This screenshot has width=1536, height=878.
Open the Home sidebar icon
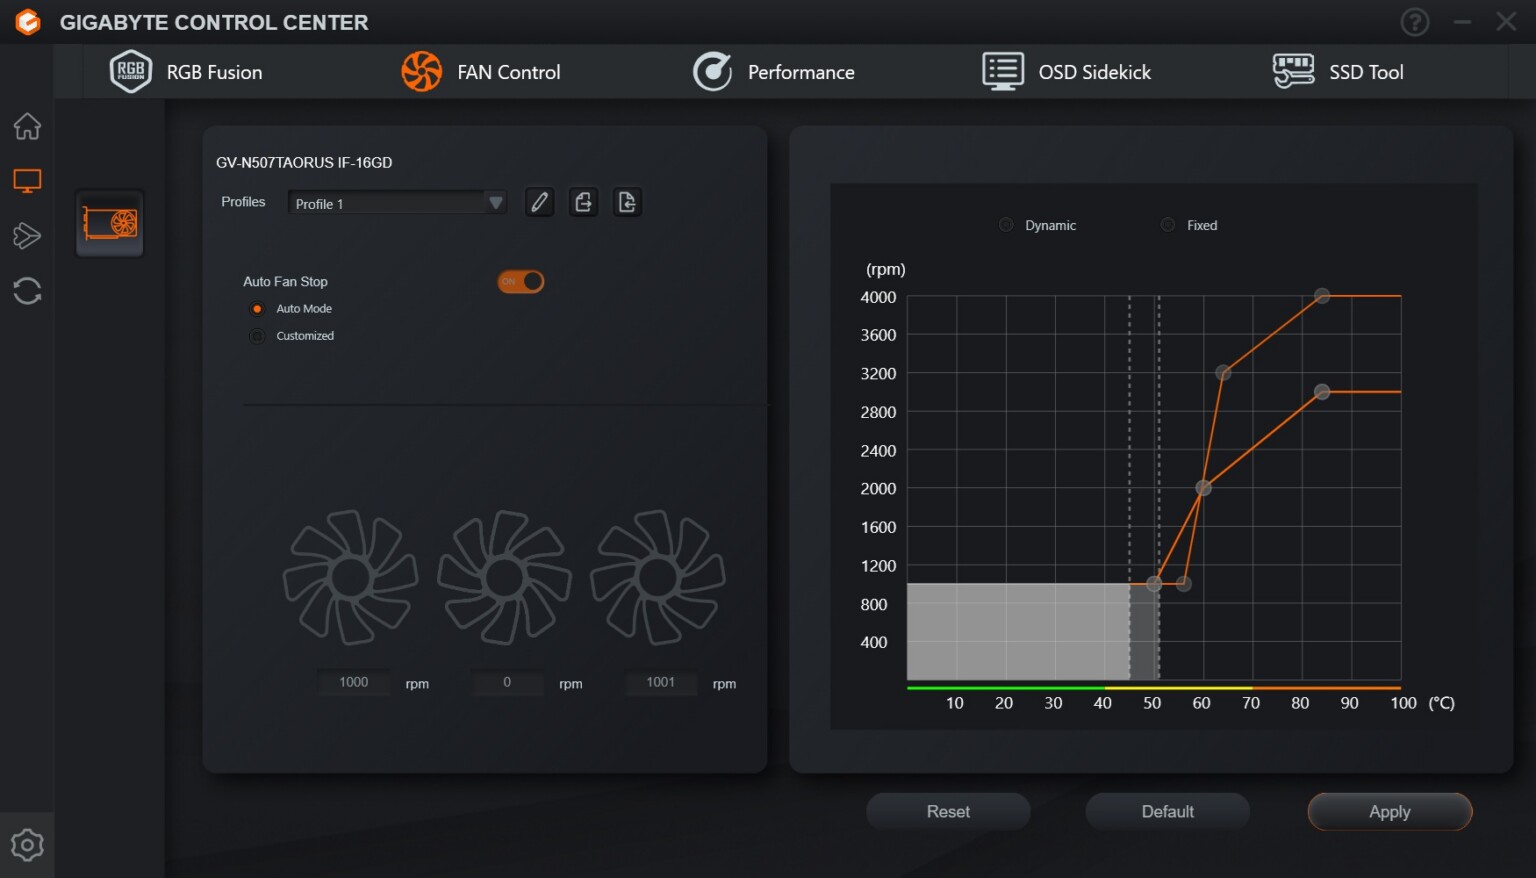[x=27, y=126]
